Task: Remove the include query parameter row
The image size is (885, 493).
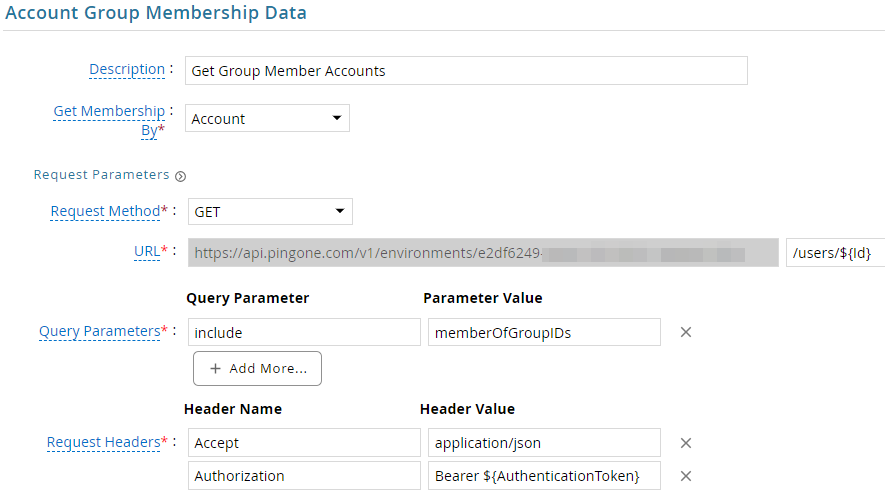Action: (686, 332)
